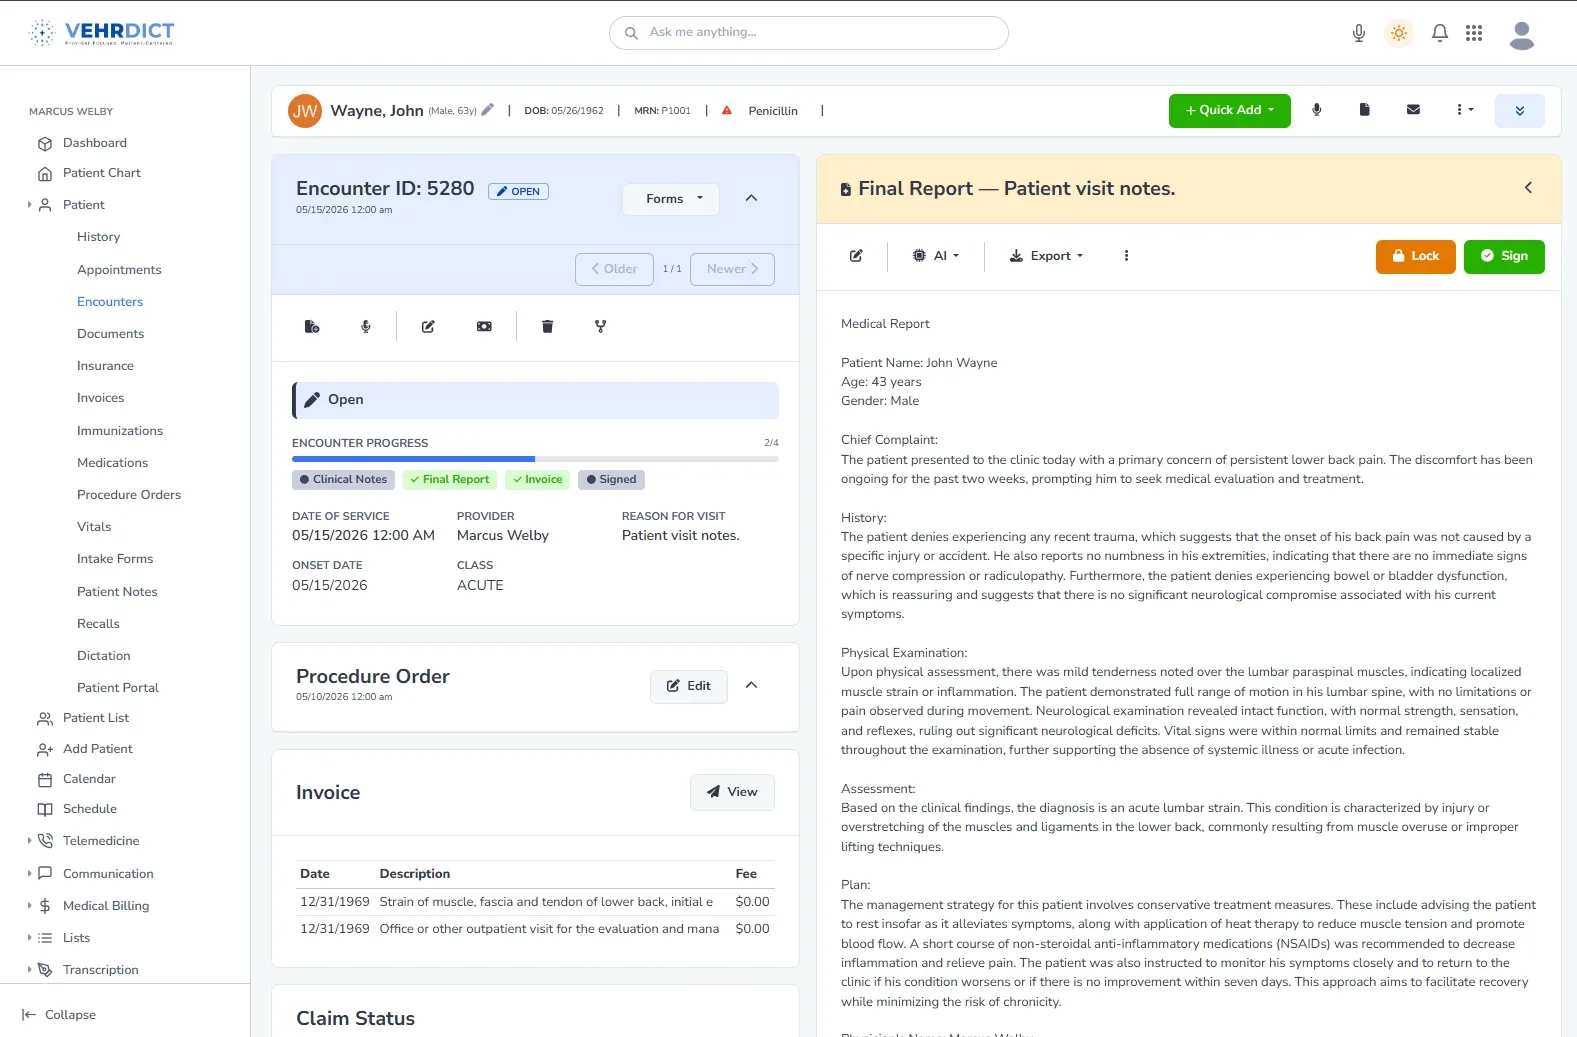
Task: Click patient header document icon
Action: click(1365, 110)
